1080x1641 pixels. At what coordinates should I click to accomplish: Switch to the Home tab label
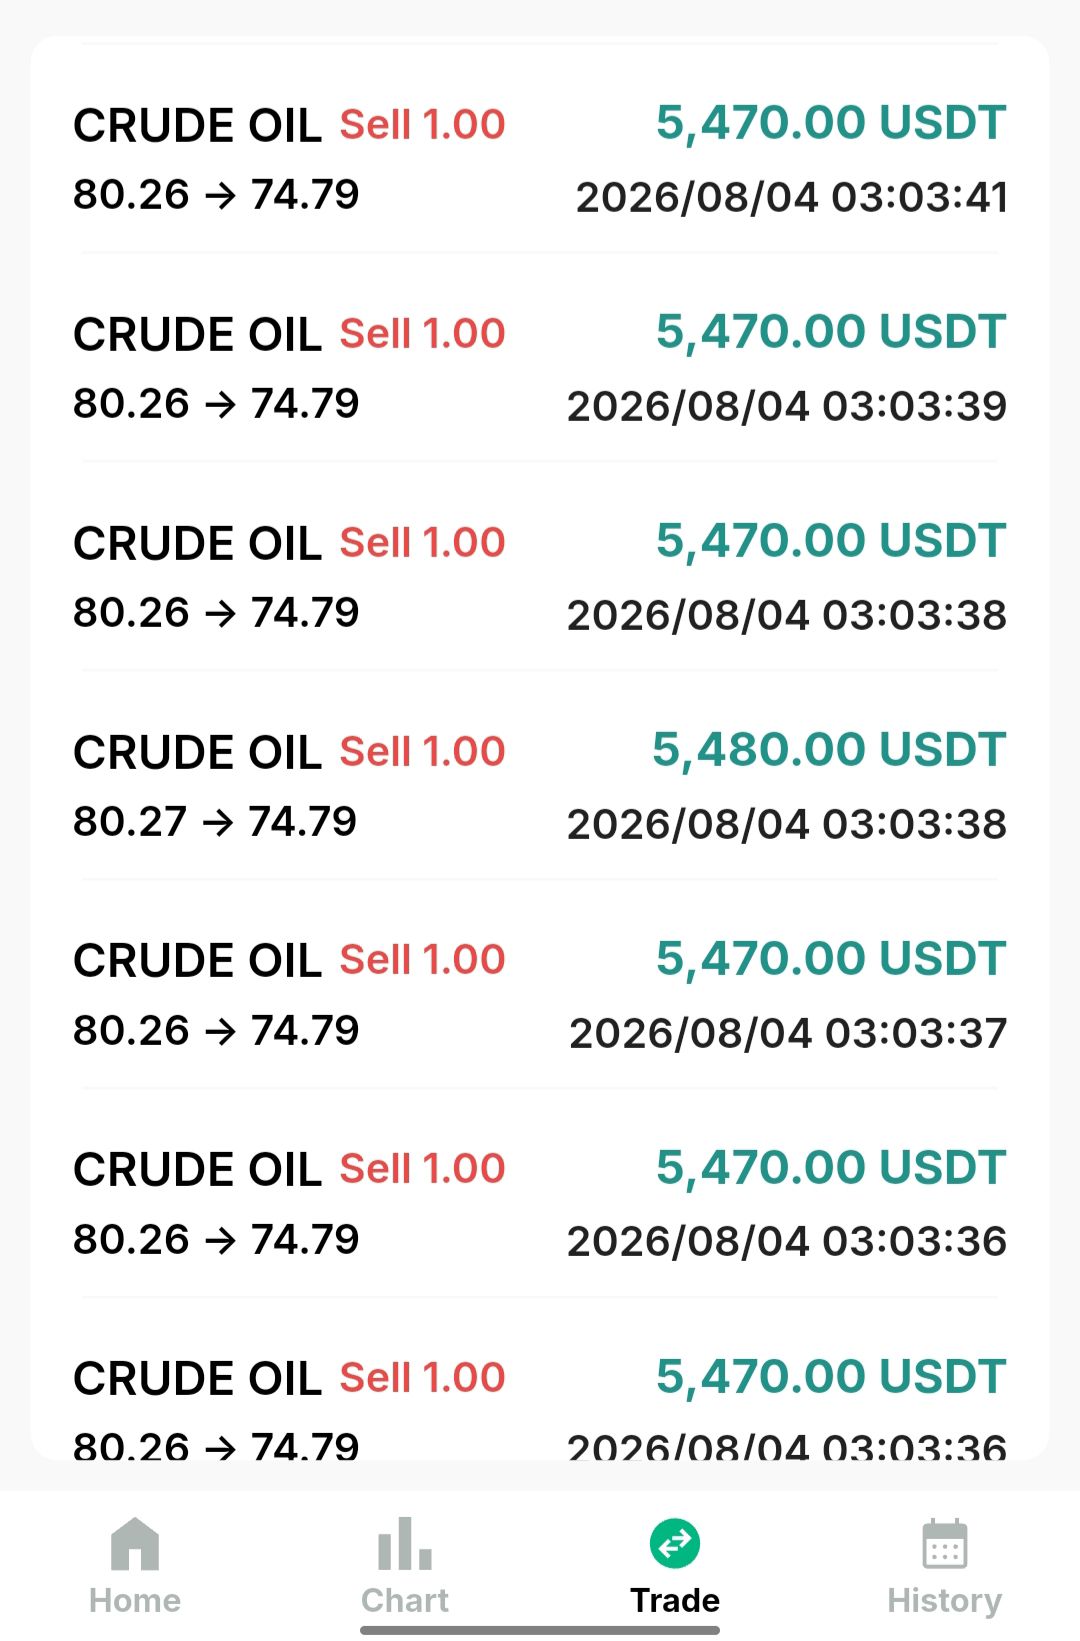click(x=135, y=1600)
